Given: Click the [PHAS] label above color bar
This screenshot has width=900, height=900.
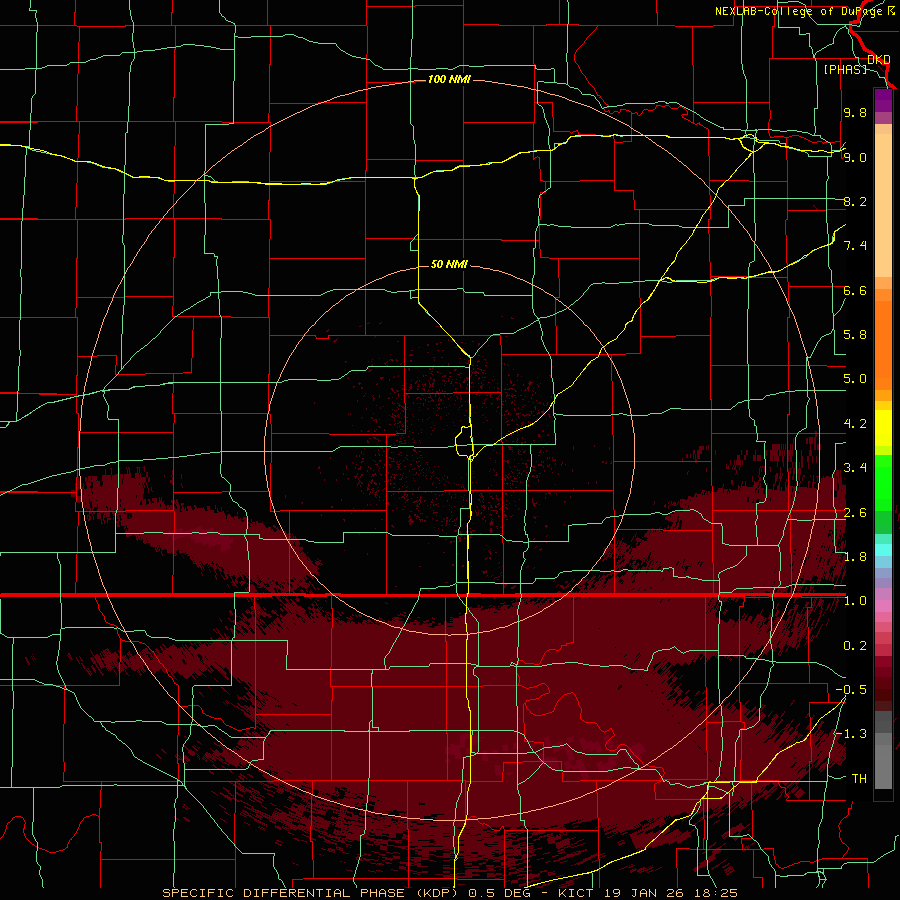Looking at the screenshot, I should click(845, 69).
